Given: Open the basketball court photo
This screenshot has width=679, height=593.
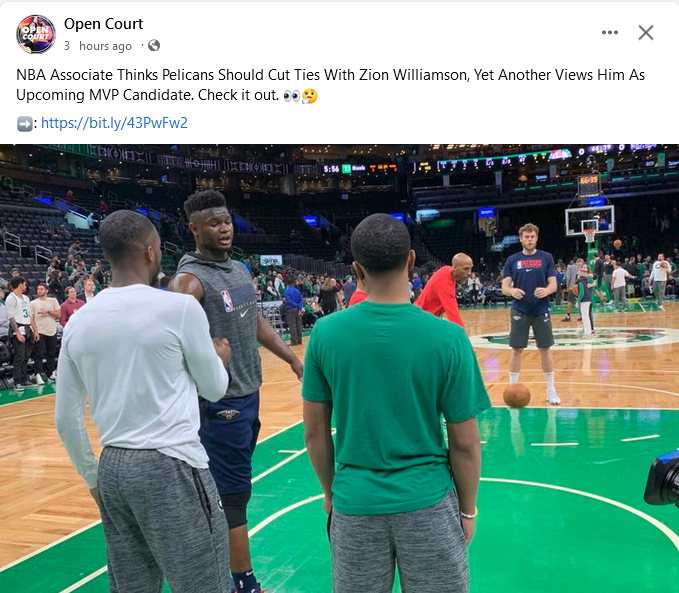Looking at the screenshot, I should [340, 368].
